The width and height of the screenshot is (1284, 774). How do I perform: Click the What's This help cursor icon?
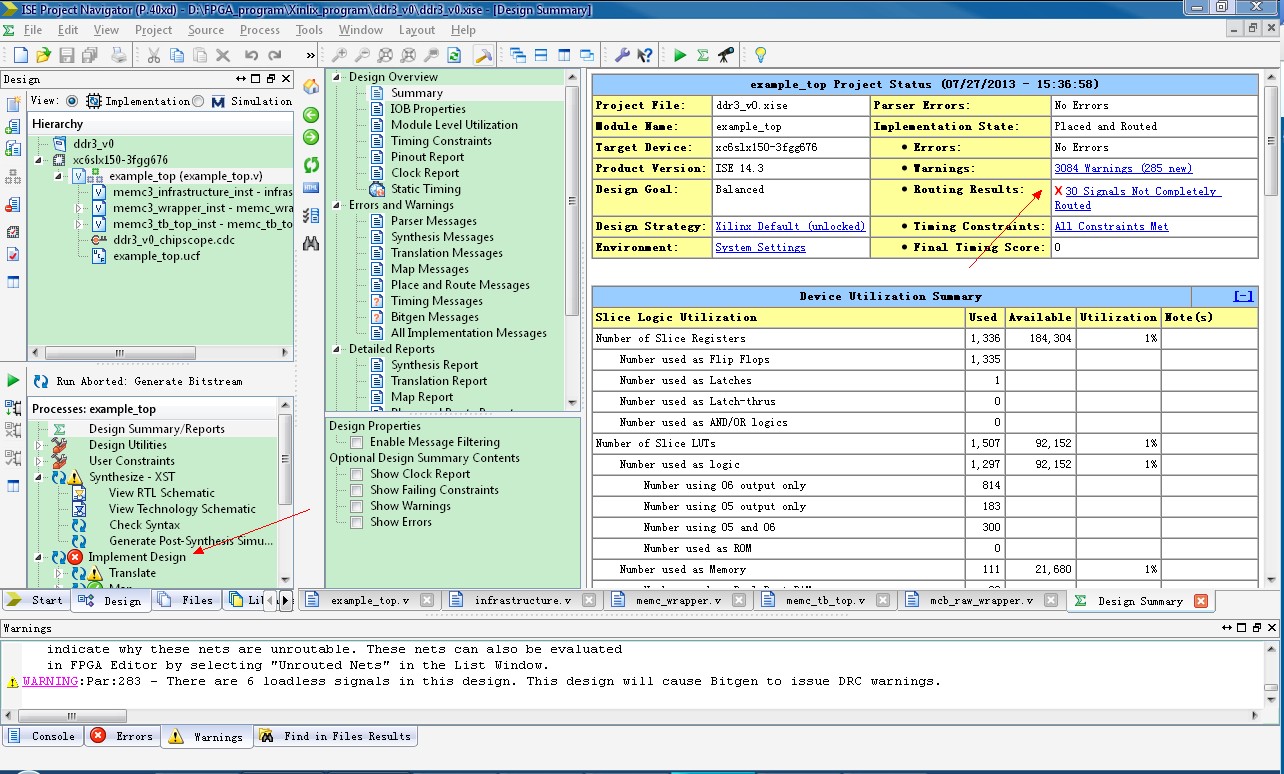coord(645,55)
